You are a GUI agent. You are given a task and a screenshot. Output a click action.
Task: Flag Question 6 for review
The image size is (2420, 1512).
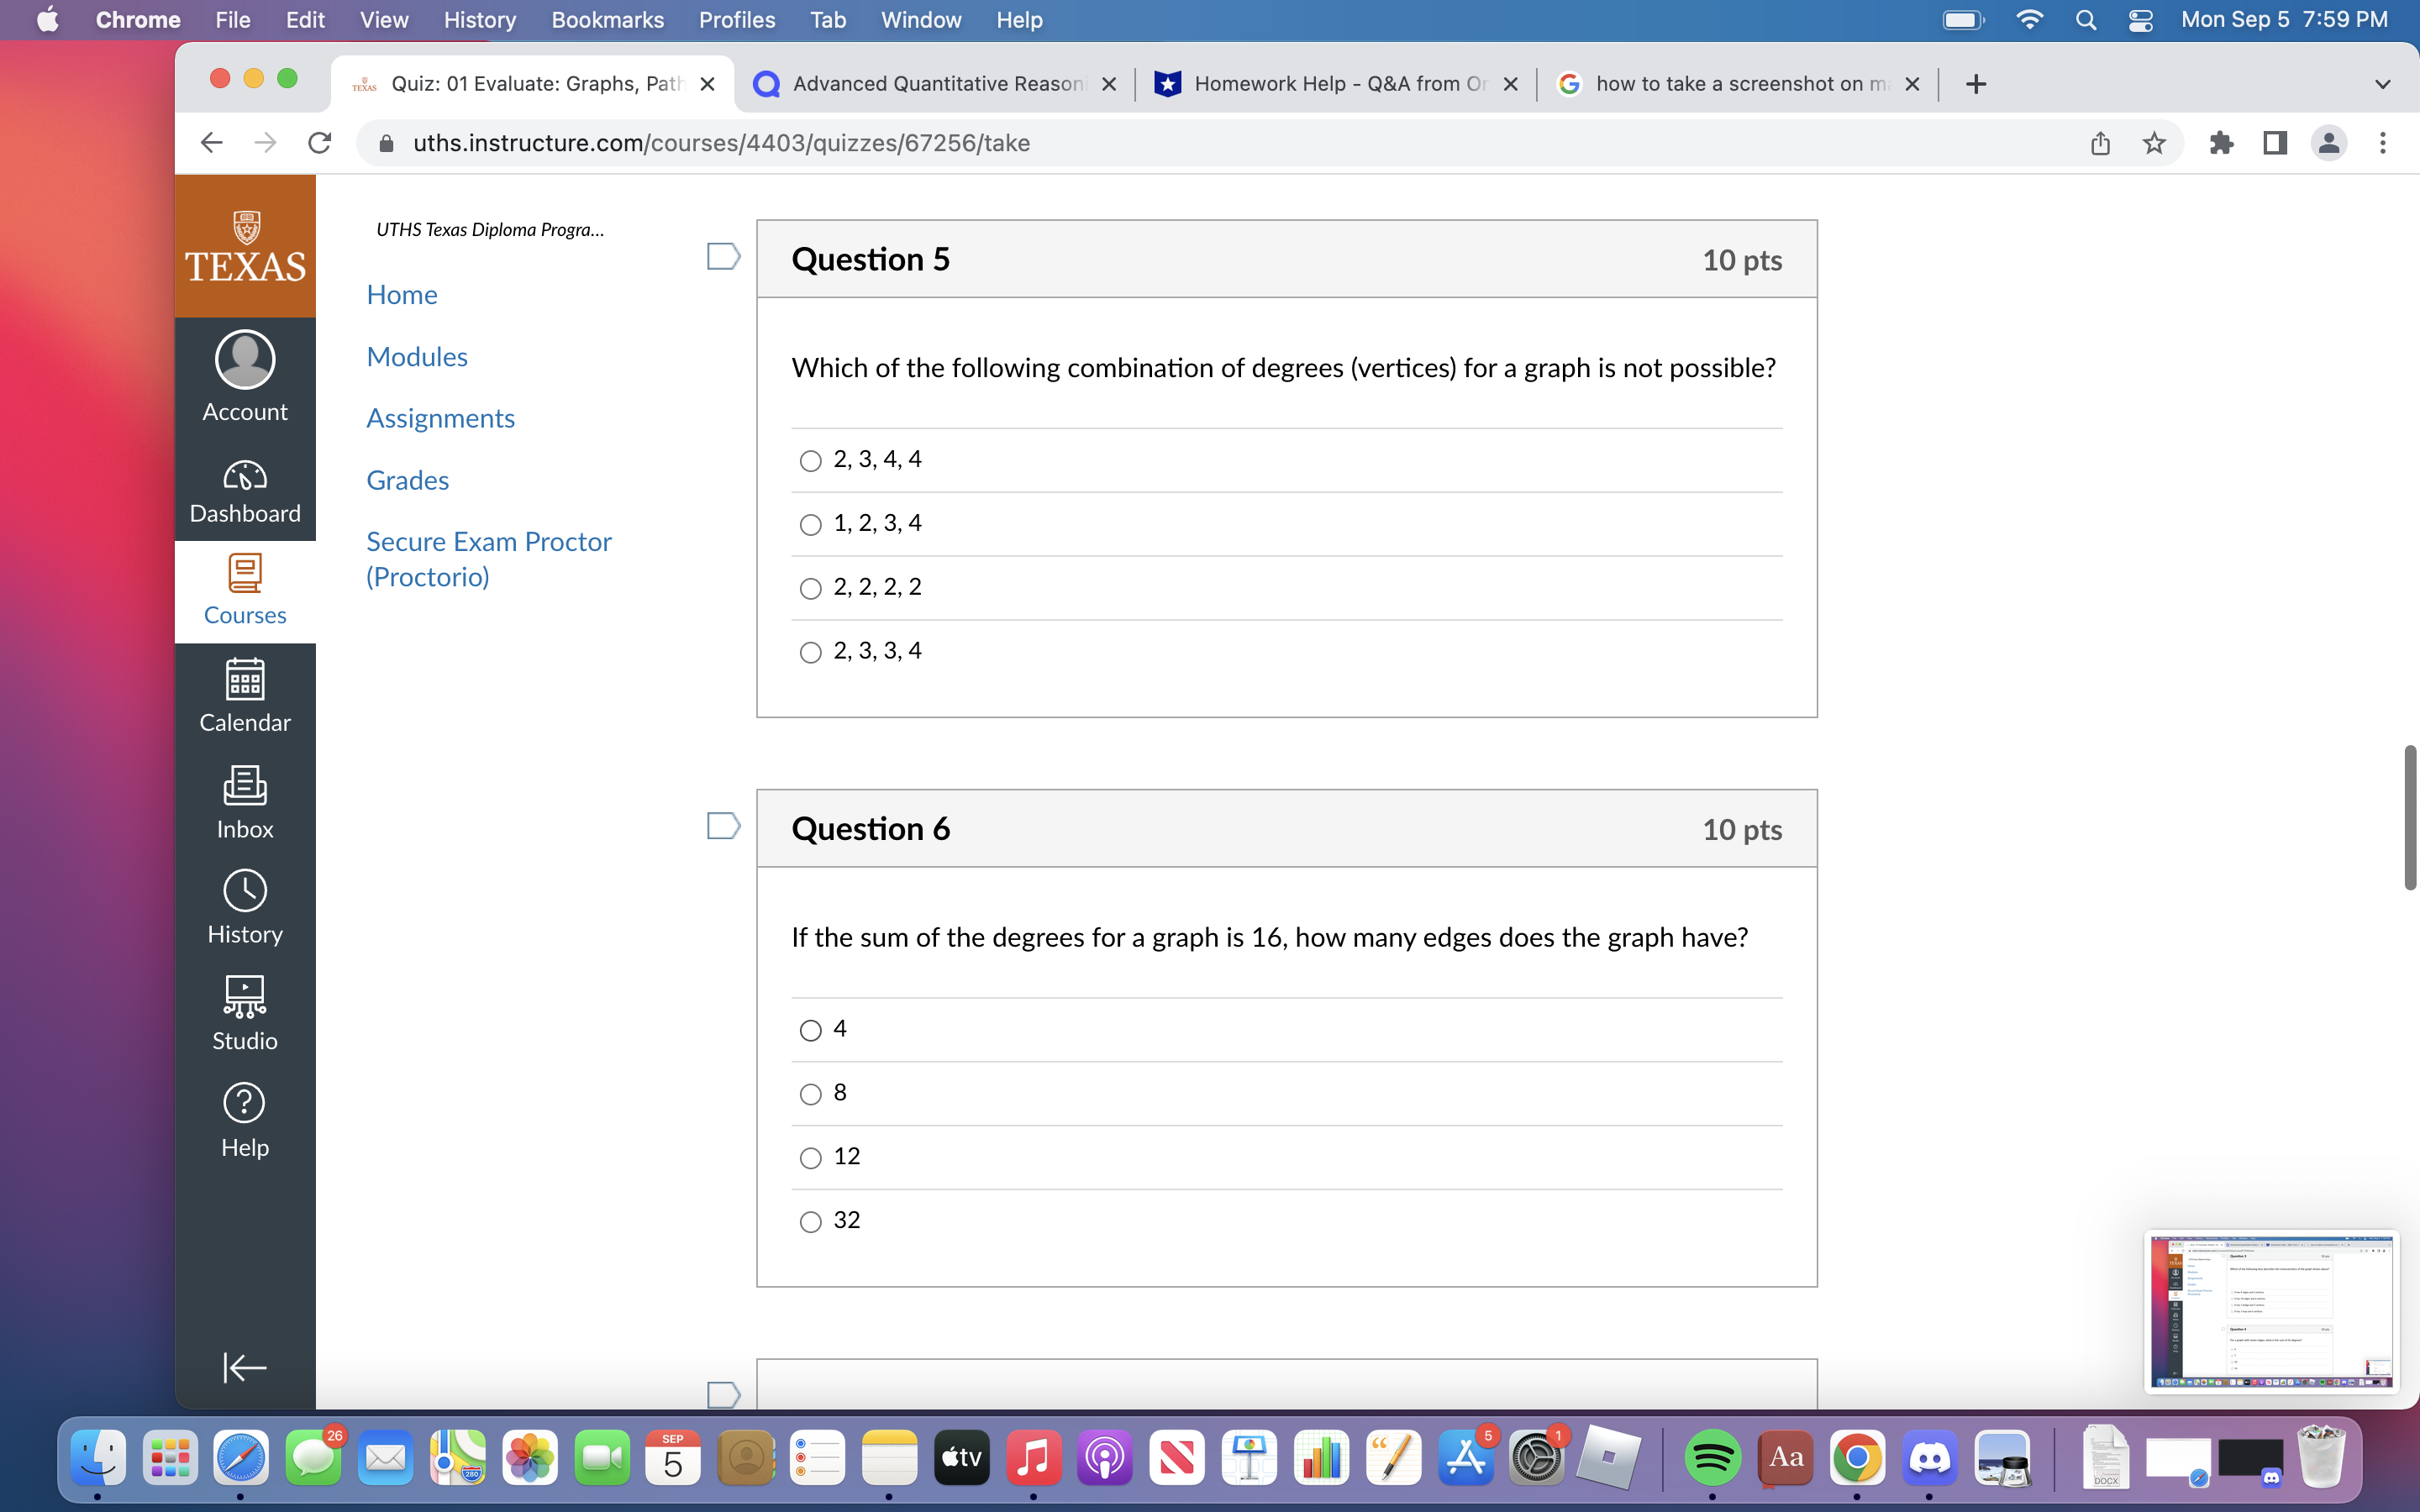click(x=723, y=825)
